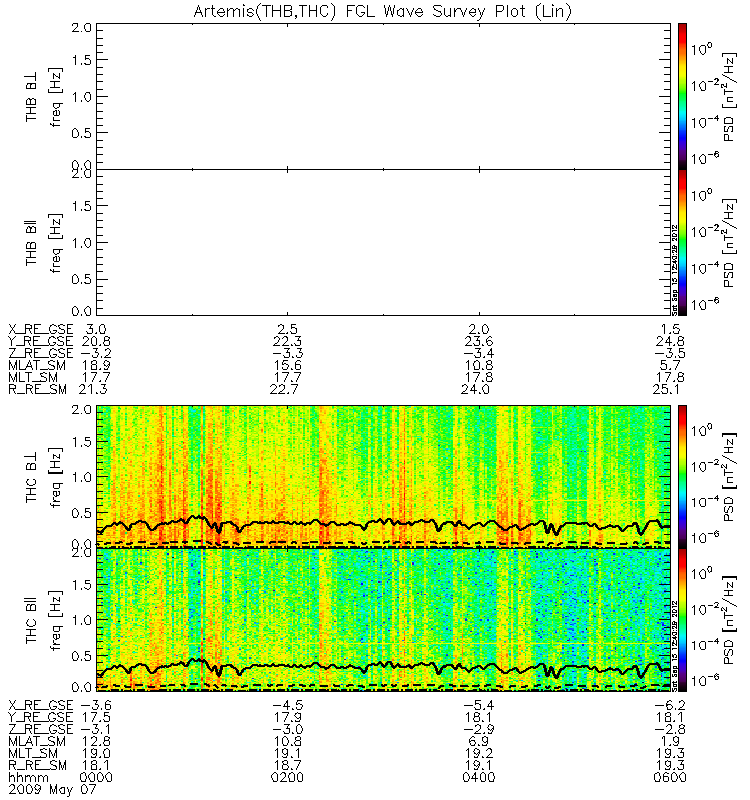Select the THC B⊥ color bar
Screen dimensions: 750x800
coord(682,477)
